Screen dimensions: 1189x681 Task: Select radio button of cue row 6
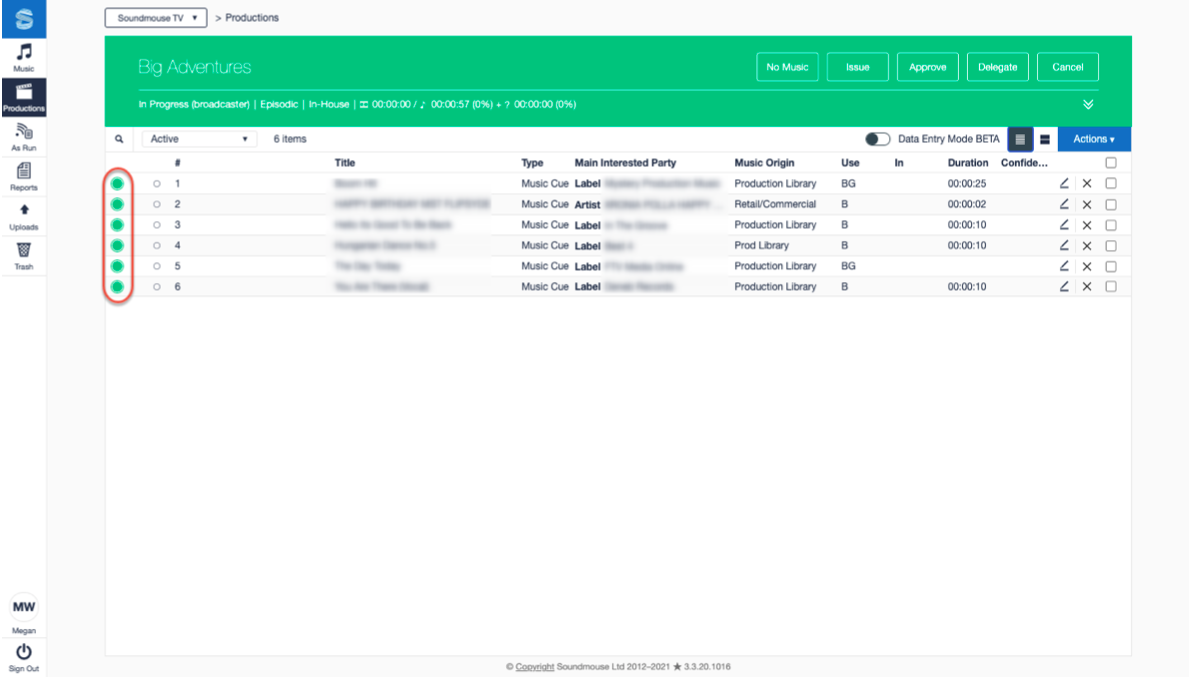pyautogui.click(x=157, y=287)
